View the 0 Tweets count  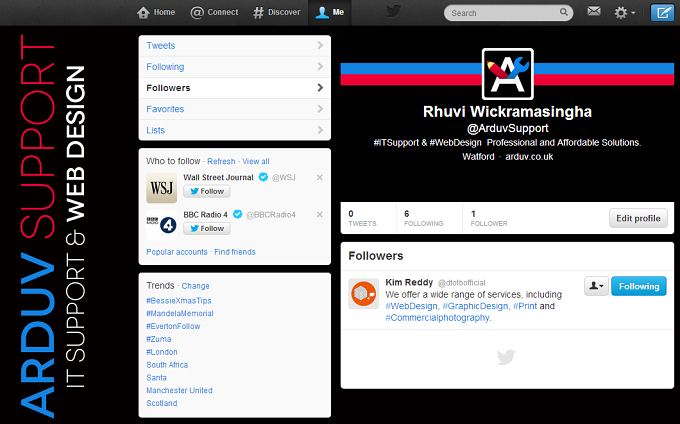(x=362, y=218)
